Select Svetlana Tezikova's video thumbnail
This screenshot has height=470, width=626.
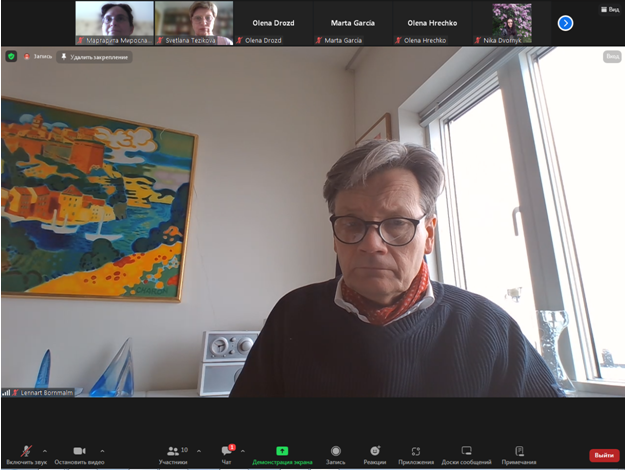pyautogui.click(x=194, y=22)
